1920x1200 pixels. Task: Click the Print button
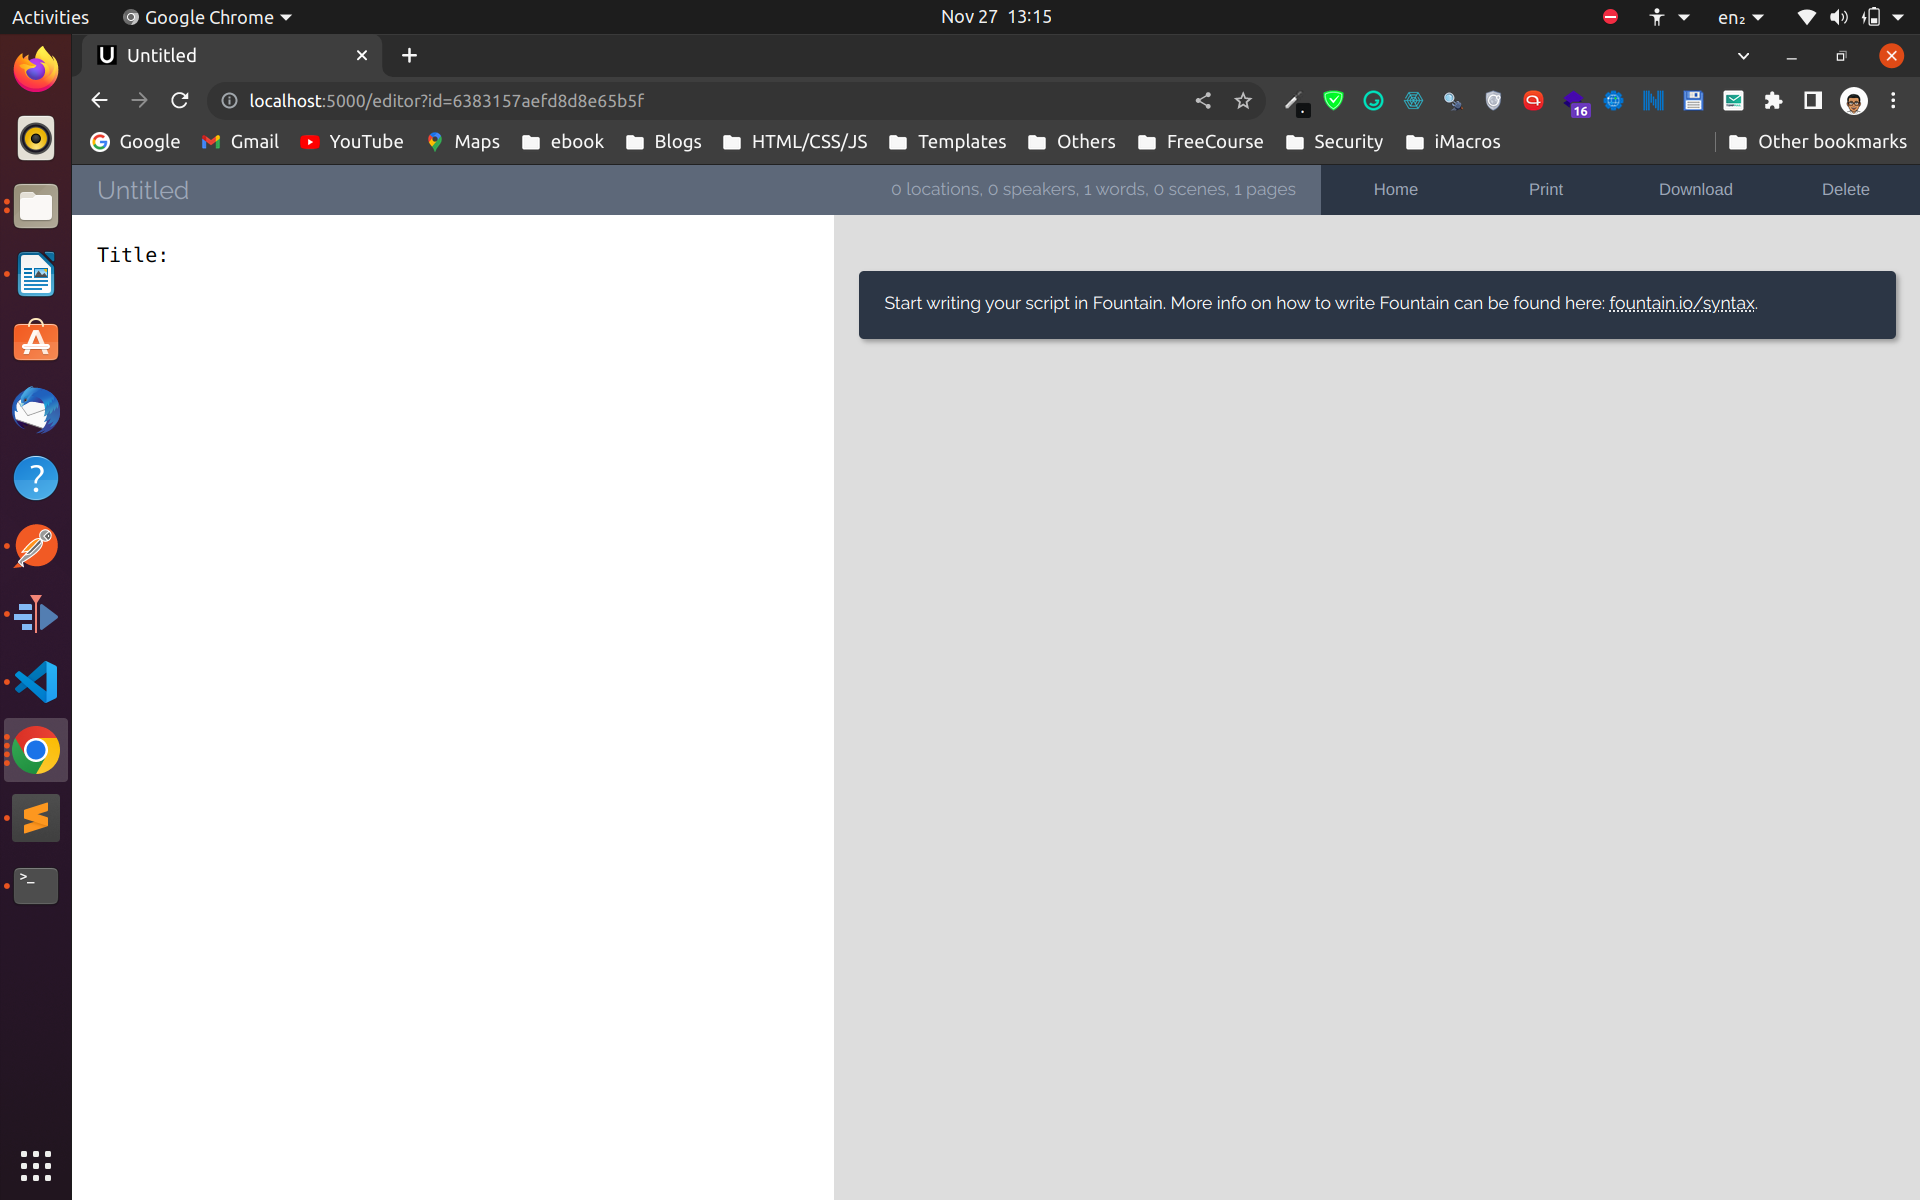[x=1545, y=189]
